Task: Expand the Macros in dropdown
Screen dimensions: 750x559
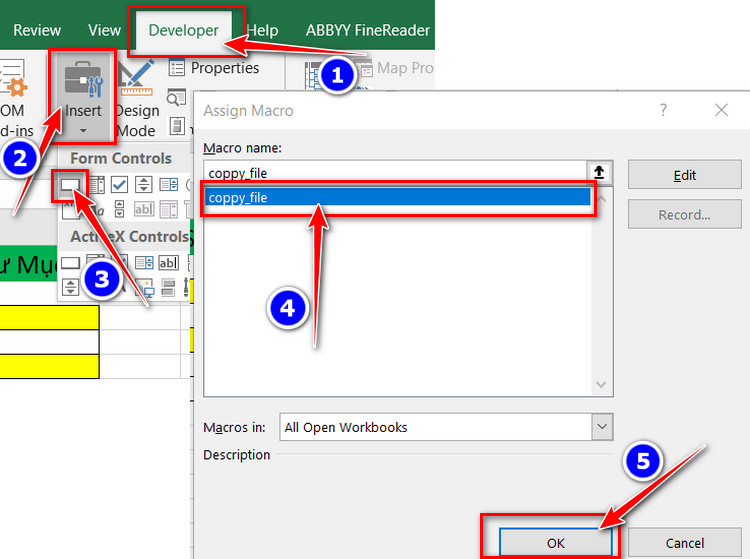Action: tap(601, 427)
